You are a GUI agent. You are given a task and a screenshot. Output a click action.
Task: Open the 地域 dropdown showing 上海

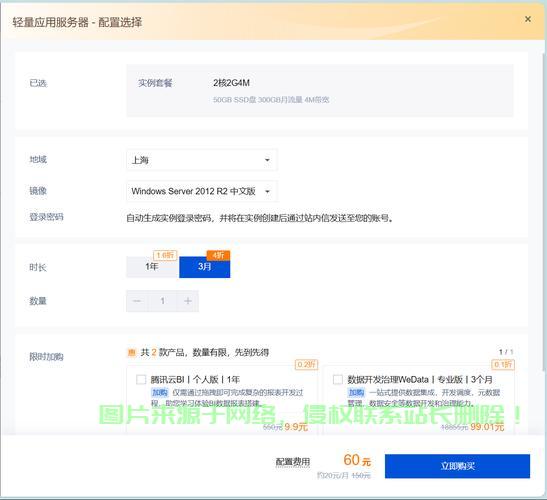202,160
